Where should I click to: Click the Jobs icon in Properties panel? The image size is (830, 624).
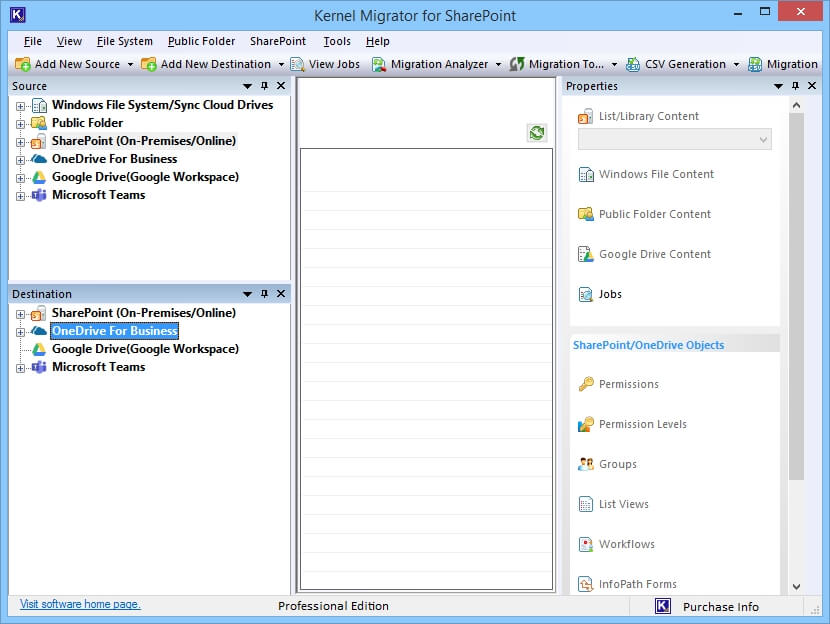point(585,294)
